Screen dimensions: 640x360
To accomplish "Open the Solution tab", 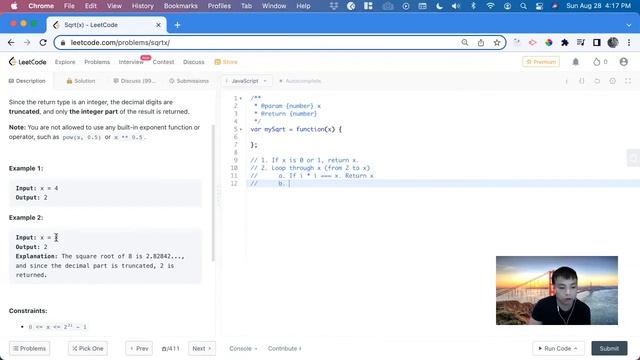I will click(x=81, y=81).
